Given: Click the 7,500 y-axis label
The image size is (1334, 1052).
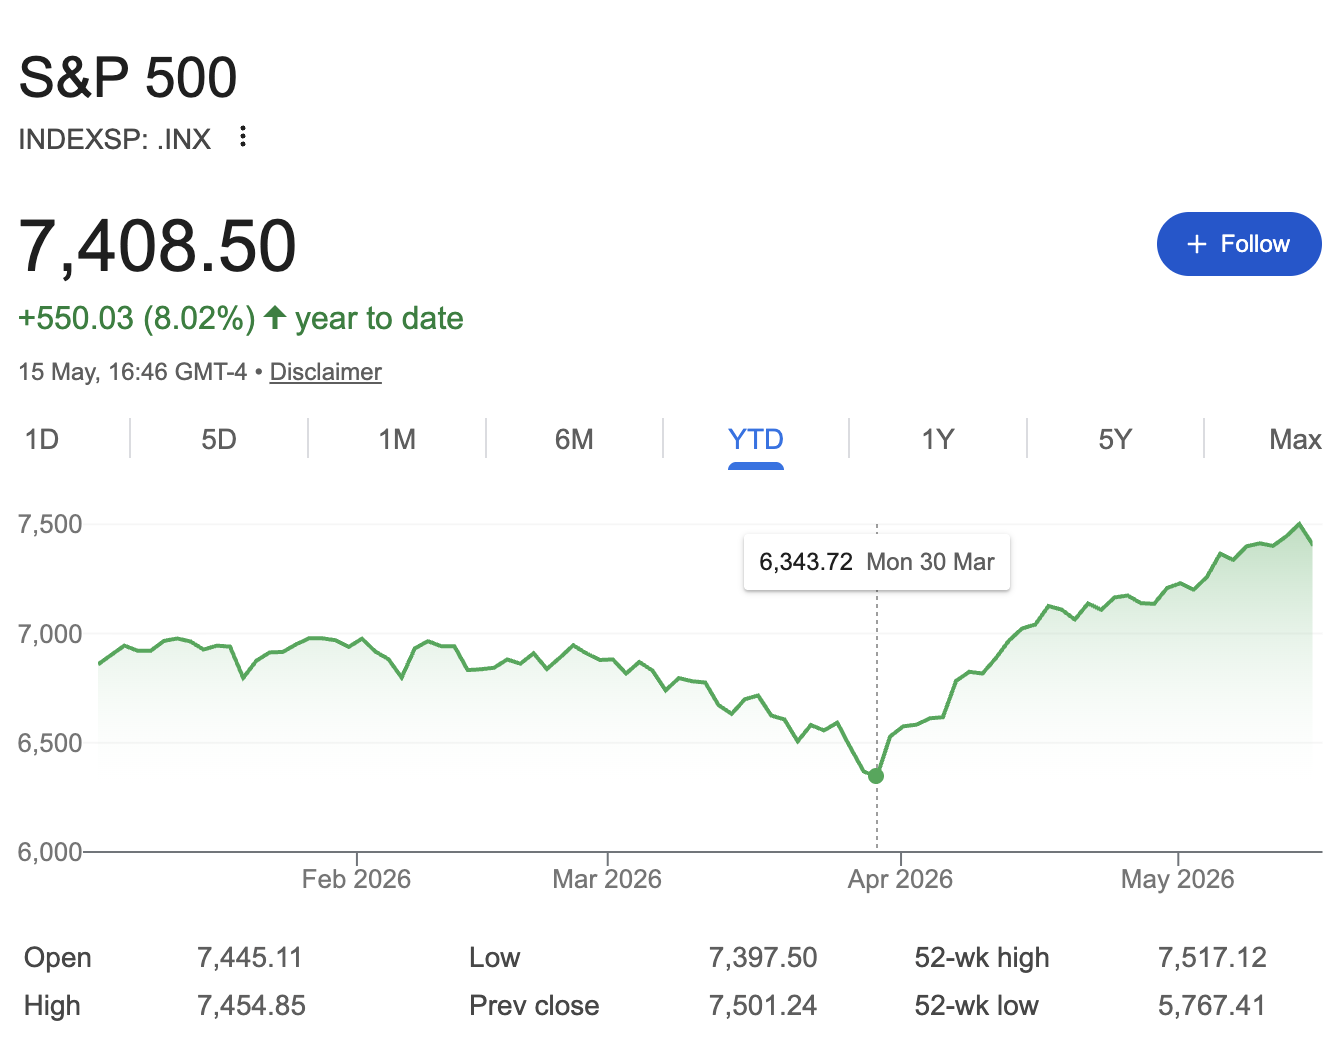Looking at the screenshot, I should click(x=50, y=524).
